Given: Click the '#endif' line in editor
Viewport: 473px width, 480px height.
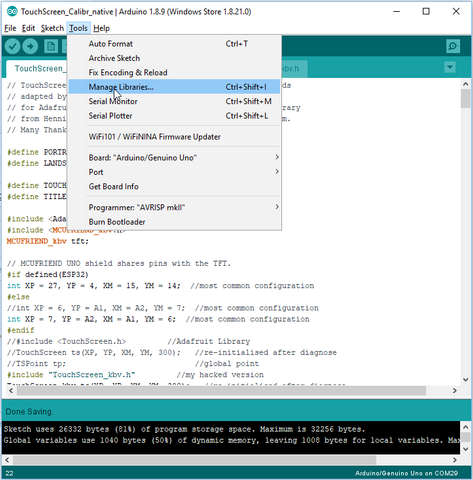Looking at the screenshot, I should point(20,330).
